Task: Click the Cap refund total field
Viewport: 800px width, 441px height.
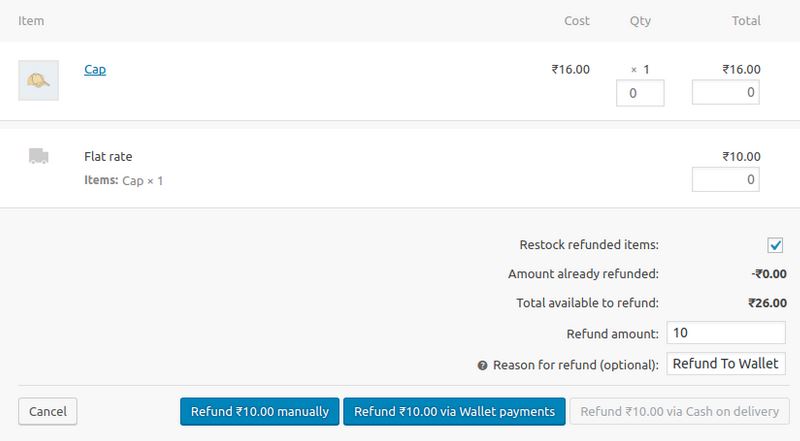Action: coord(726,92)
